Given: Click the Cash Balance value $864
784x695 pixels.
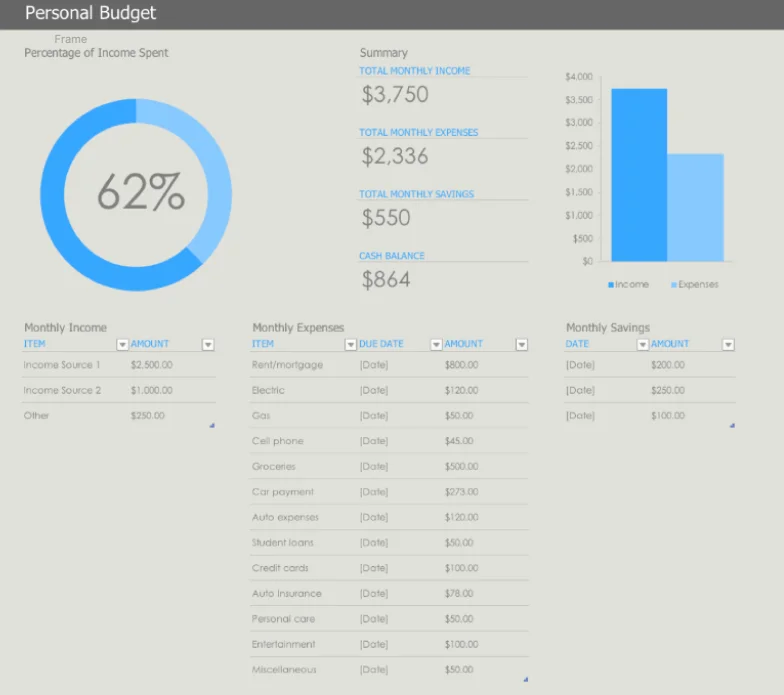Looking at the screenshot, I should click(386, 280).
